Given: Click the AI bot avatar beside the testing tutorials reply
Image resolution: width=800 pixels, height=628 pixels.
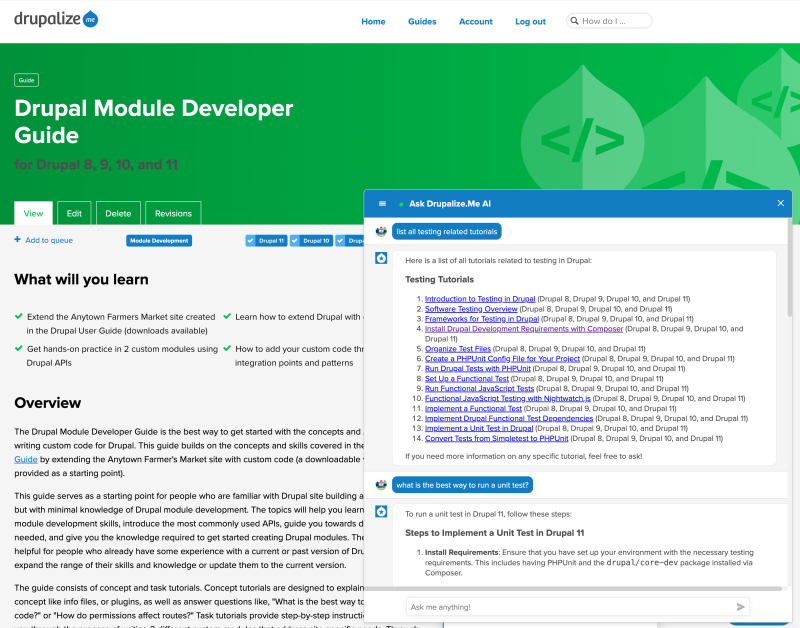Looking at the screenshot, I should (x=381, y=258).
